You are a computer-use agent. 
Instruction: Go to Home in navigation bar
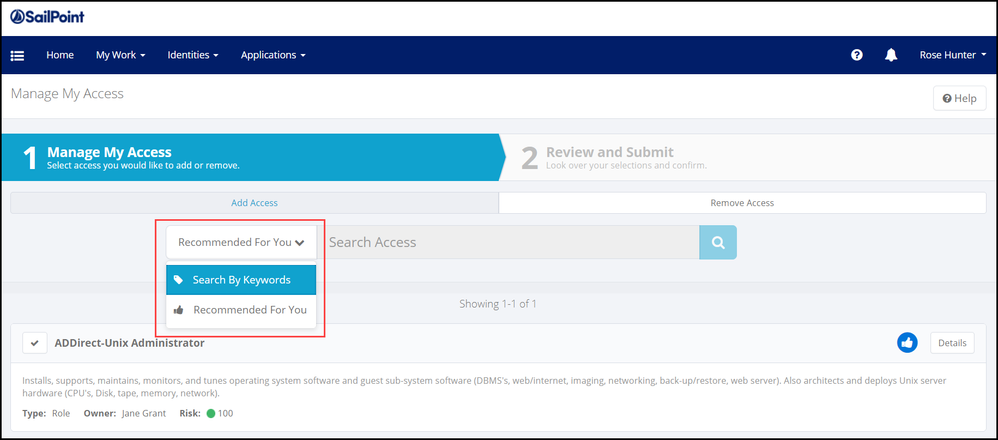tap(60, 55)
